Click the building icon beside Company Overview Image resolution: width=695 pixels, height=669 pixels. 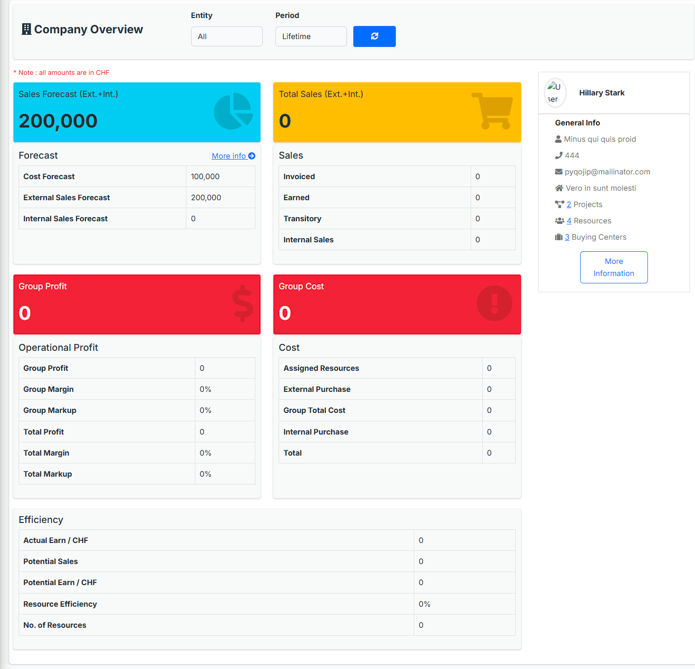[26, 30]
